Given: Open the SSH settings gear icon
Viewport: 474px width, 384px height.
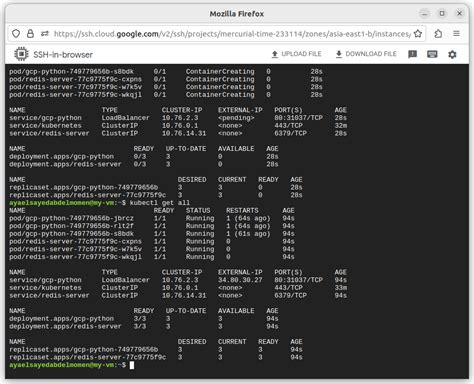Looking at the screenshot, I should 452,54.
